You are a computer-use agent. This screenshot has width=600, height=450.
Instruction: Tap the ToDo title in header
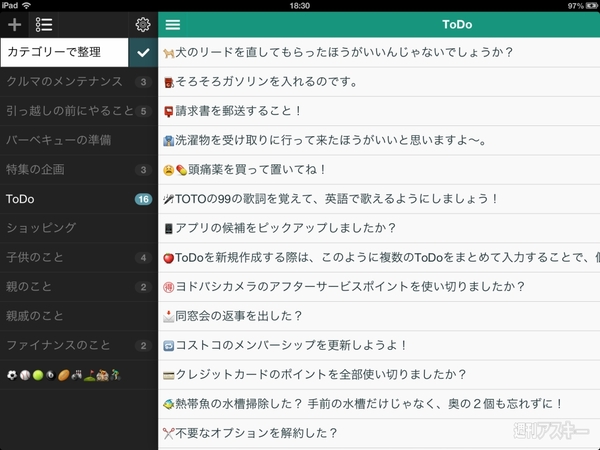pyautogui.click(x=457, y=24)
